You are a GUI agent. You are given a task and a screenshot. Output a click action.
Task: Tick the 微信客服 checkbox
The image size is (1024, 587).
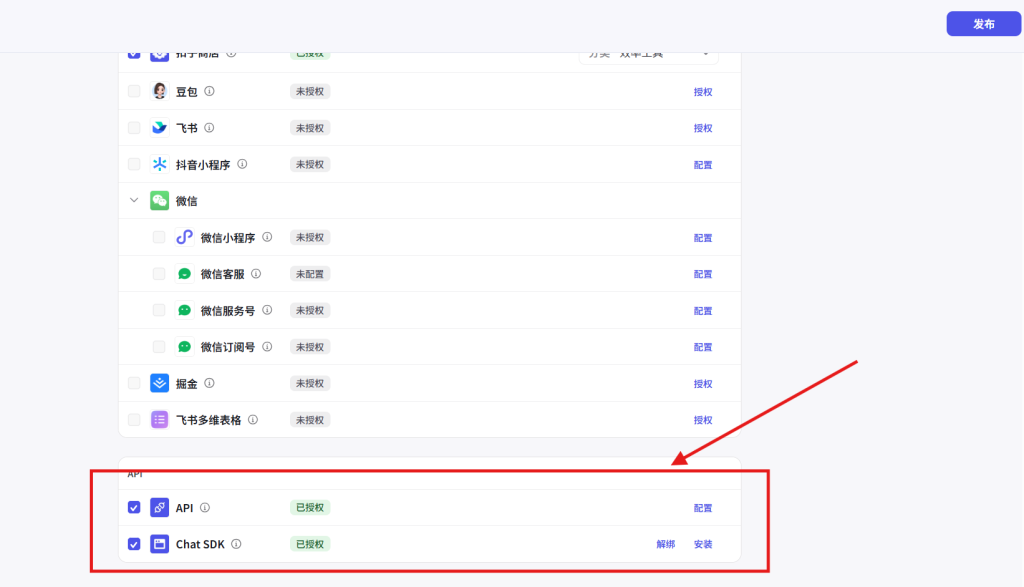pos(159,274)
